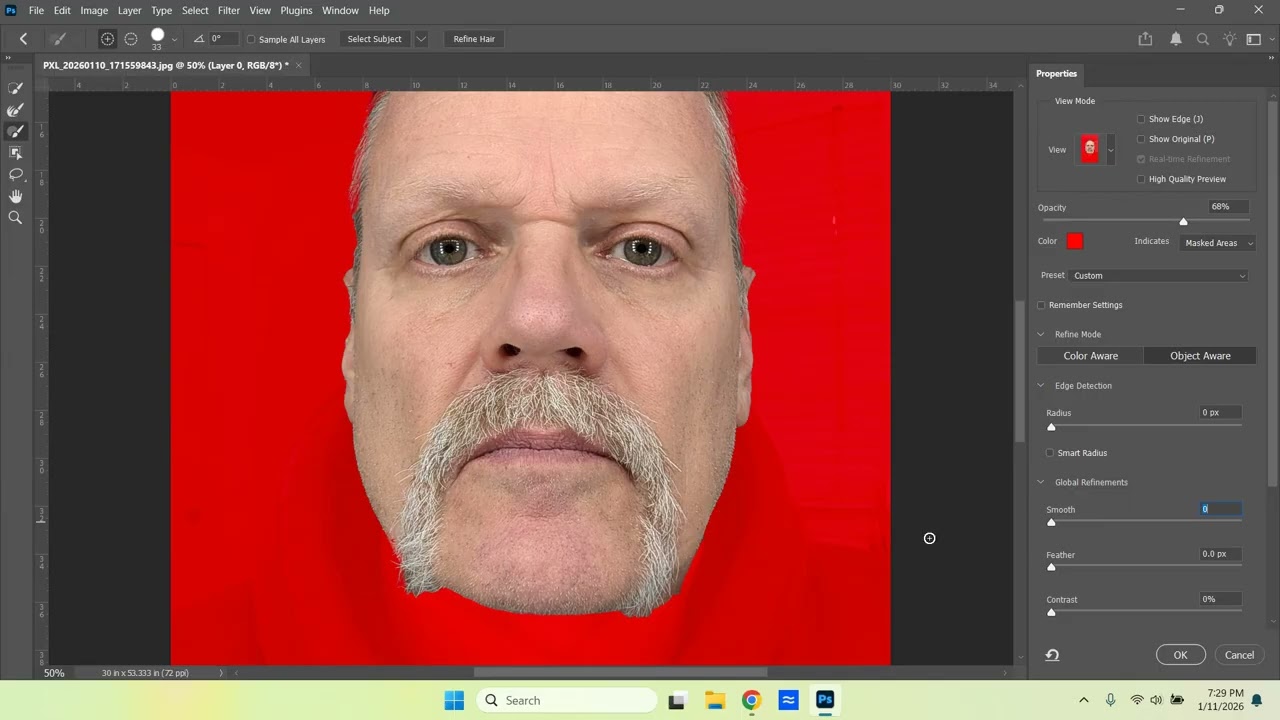This screenshot has height=720, width=1280.
Task: Open the Layer menu
Action: point(129,10)
